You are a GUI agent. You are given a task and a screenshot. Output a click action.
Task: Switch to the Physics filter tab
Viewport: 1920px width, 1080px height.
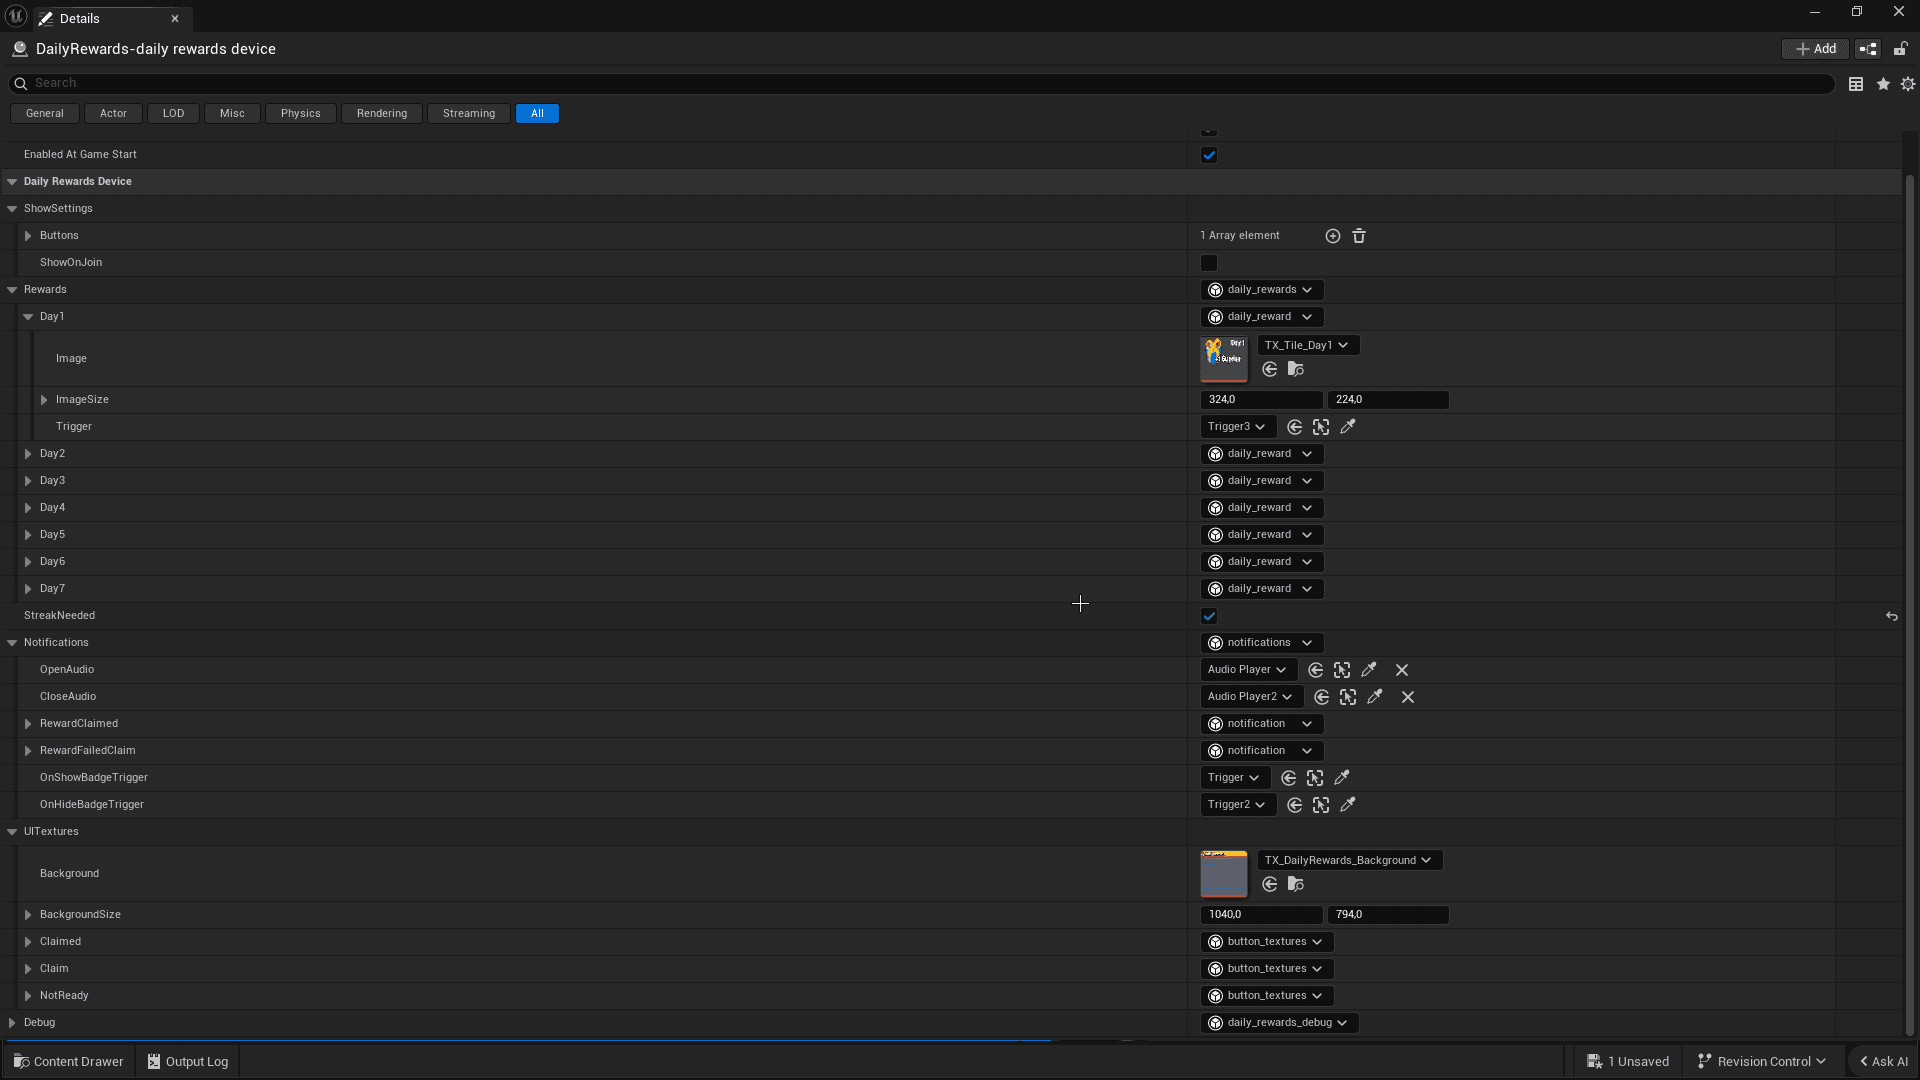300,113
